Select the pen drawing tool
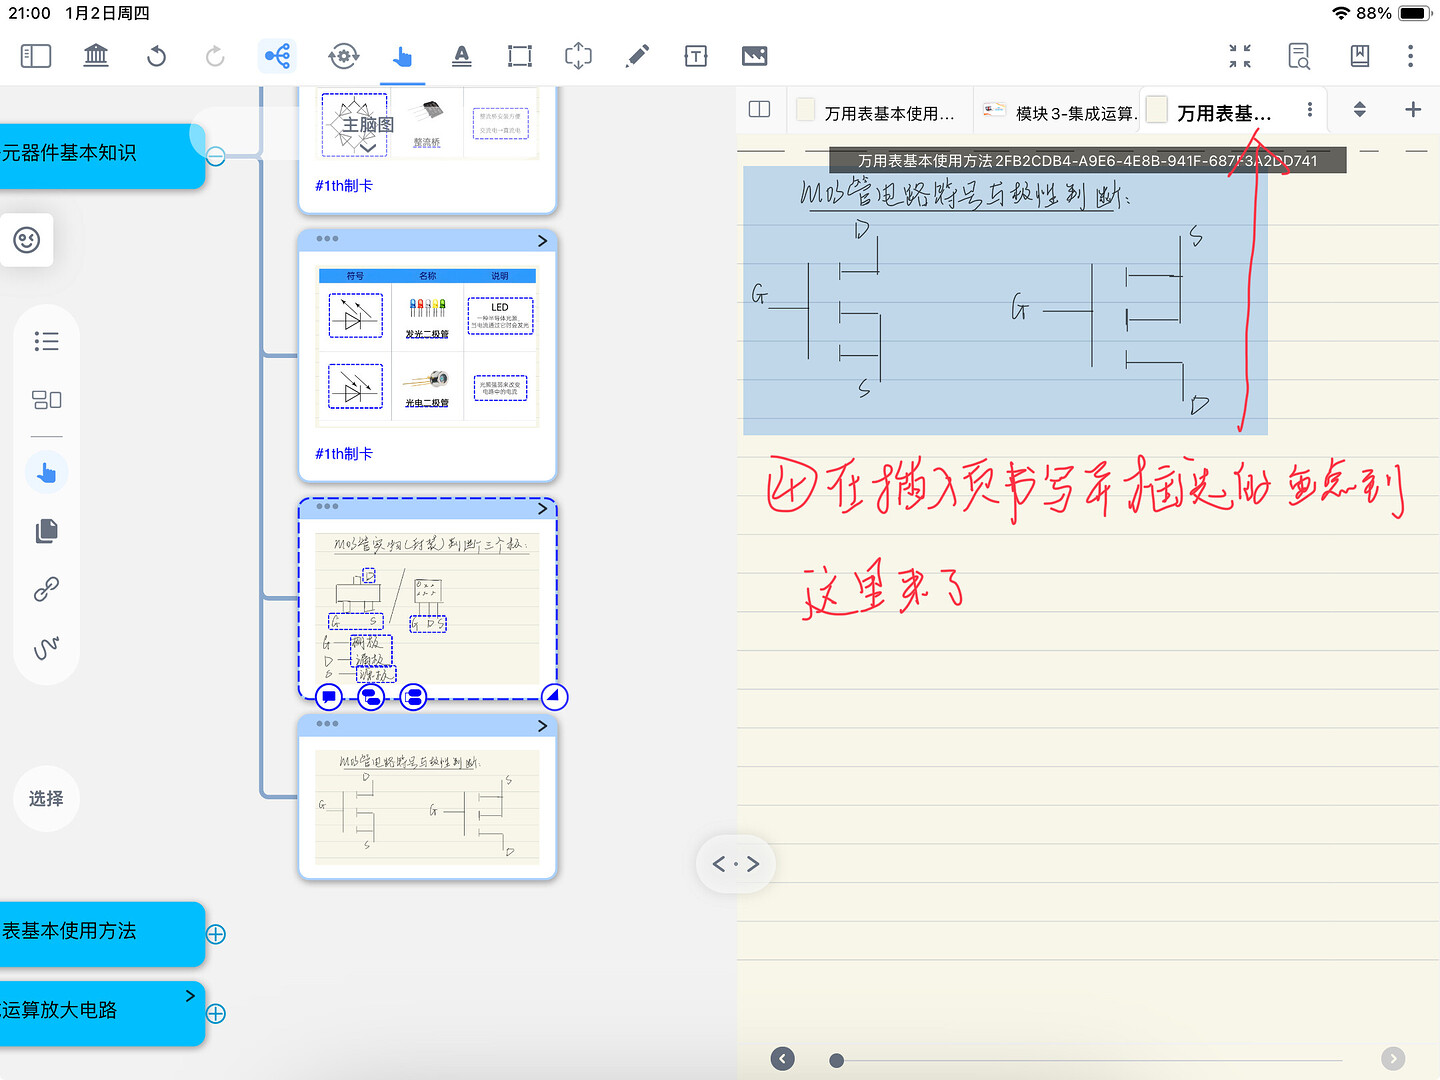 point(637,56)
